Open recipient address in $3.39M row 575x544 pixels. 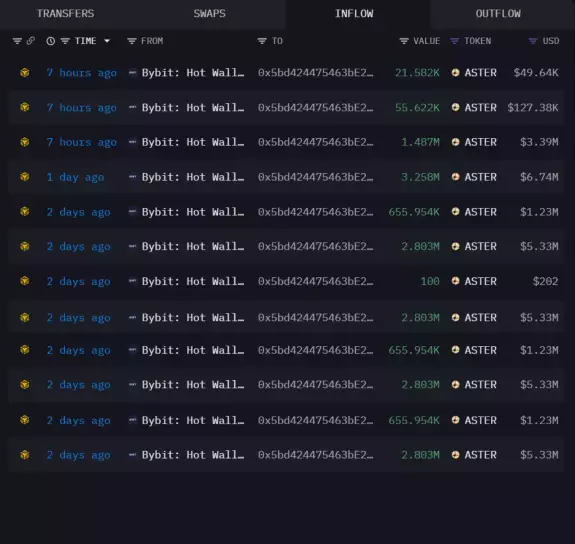pos(315,142)
